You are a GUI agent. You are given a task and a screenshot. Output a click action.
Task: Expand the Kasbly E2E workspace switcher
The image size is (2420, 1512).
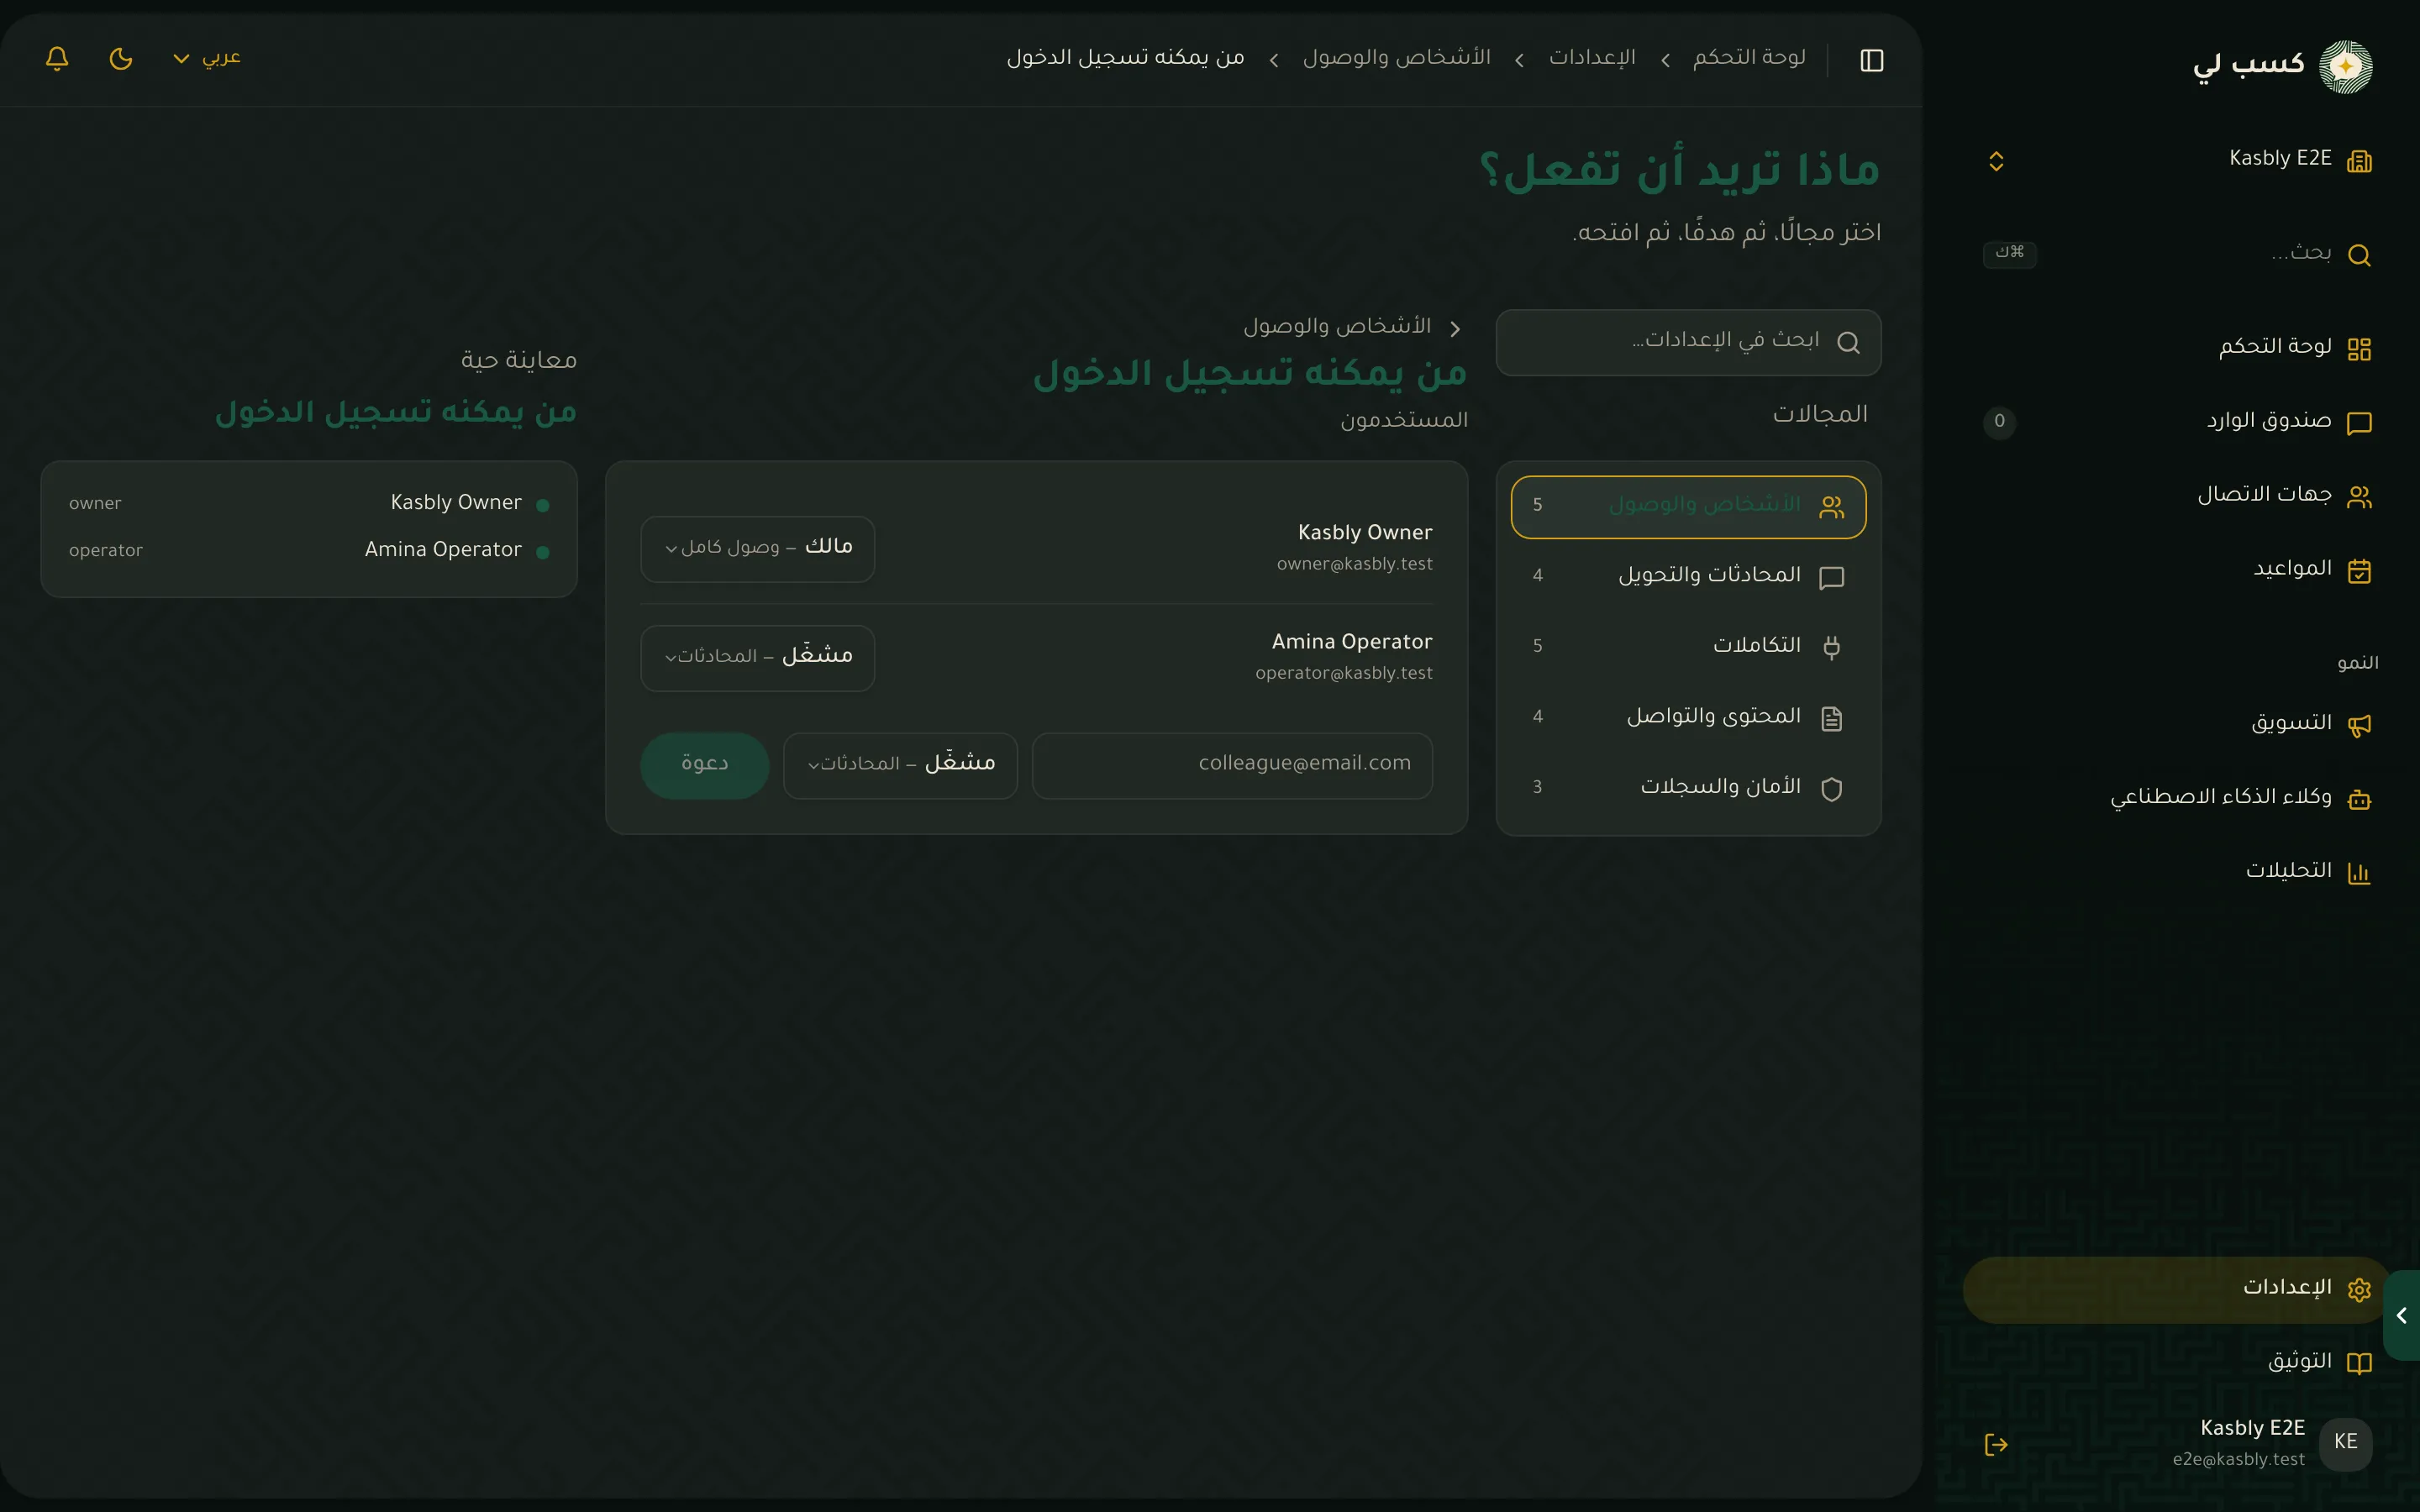2180,160
